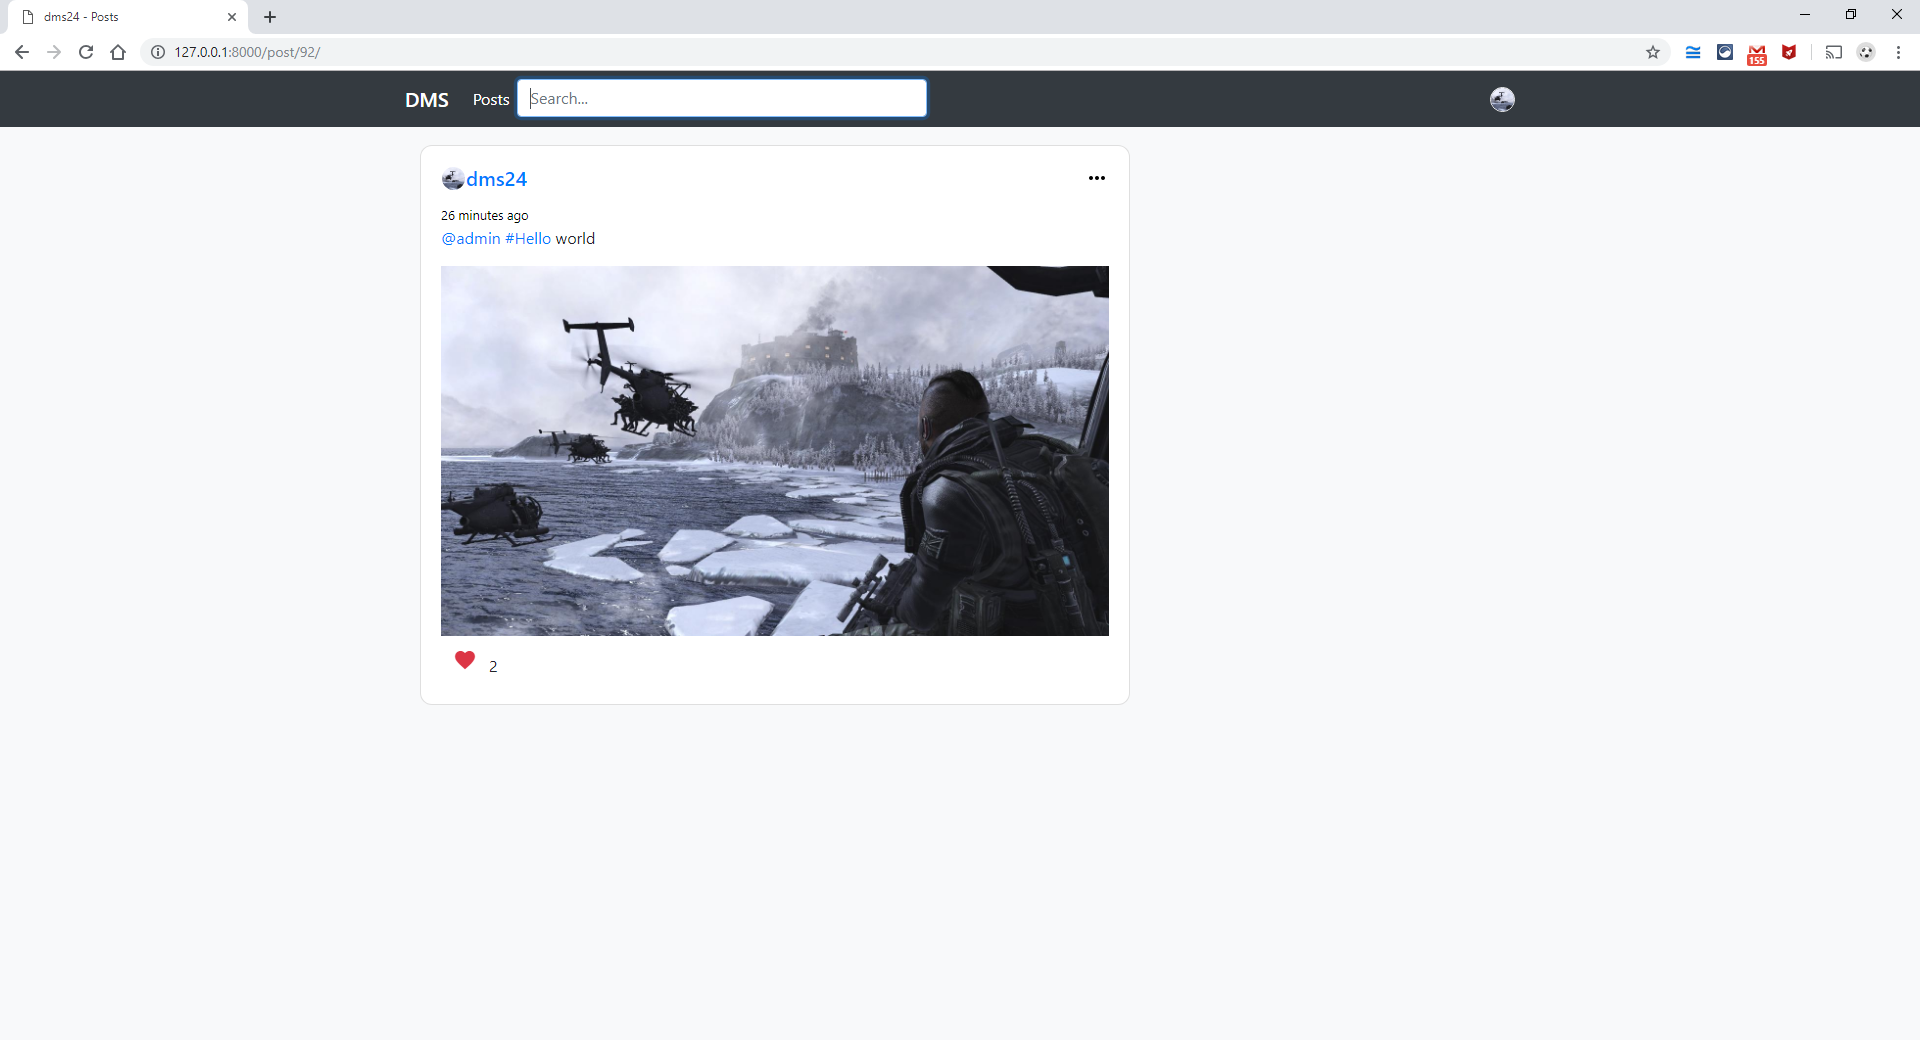Minimize the browser window
This screenshot has height=1040, width=1920.
pos(1805,14)
